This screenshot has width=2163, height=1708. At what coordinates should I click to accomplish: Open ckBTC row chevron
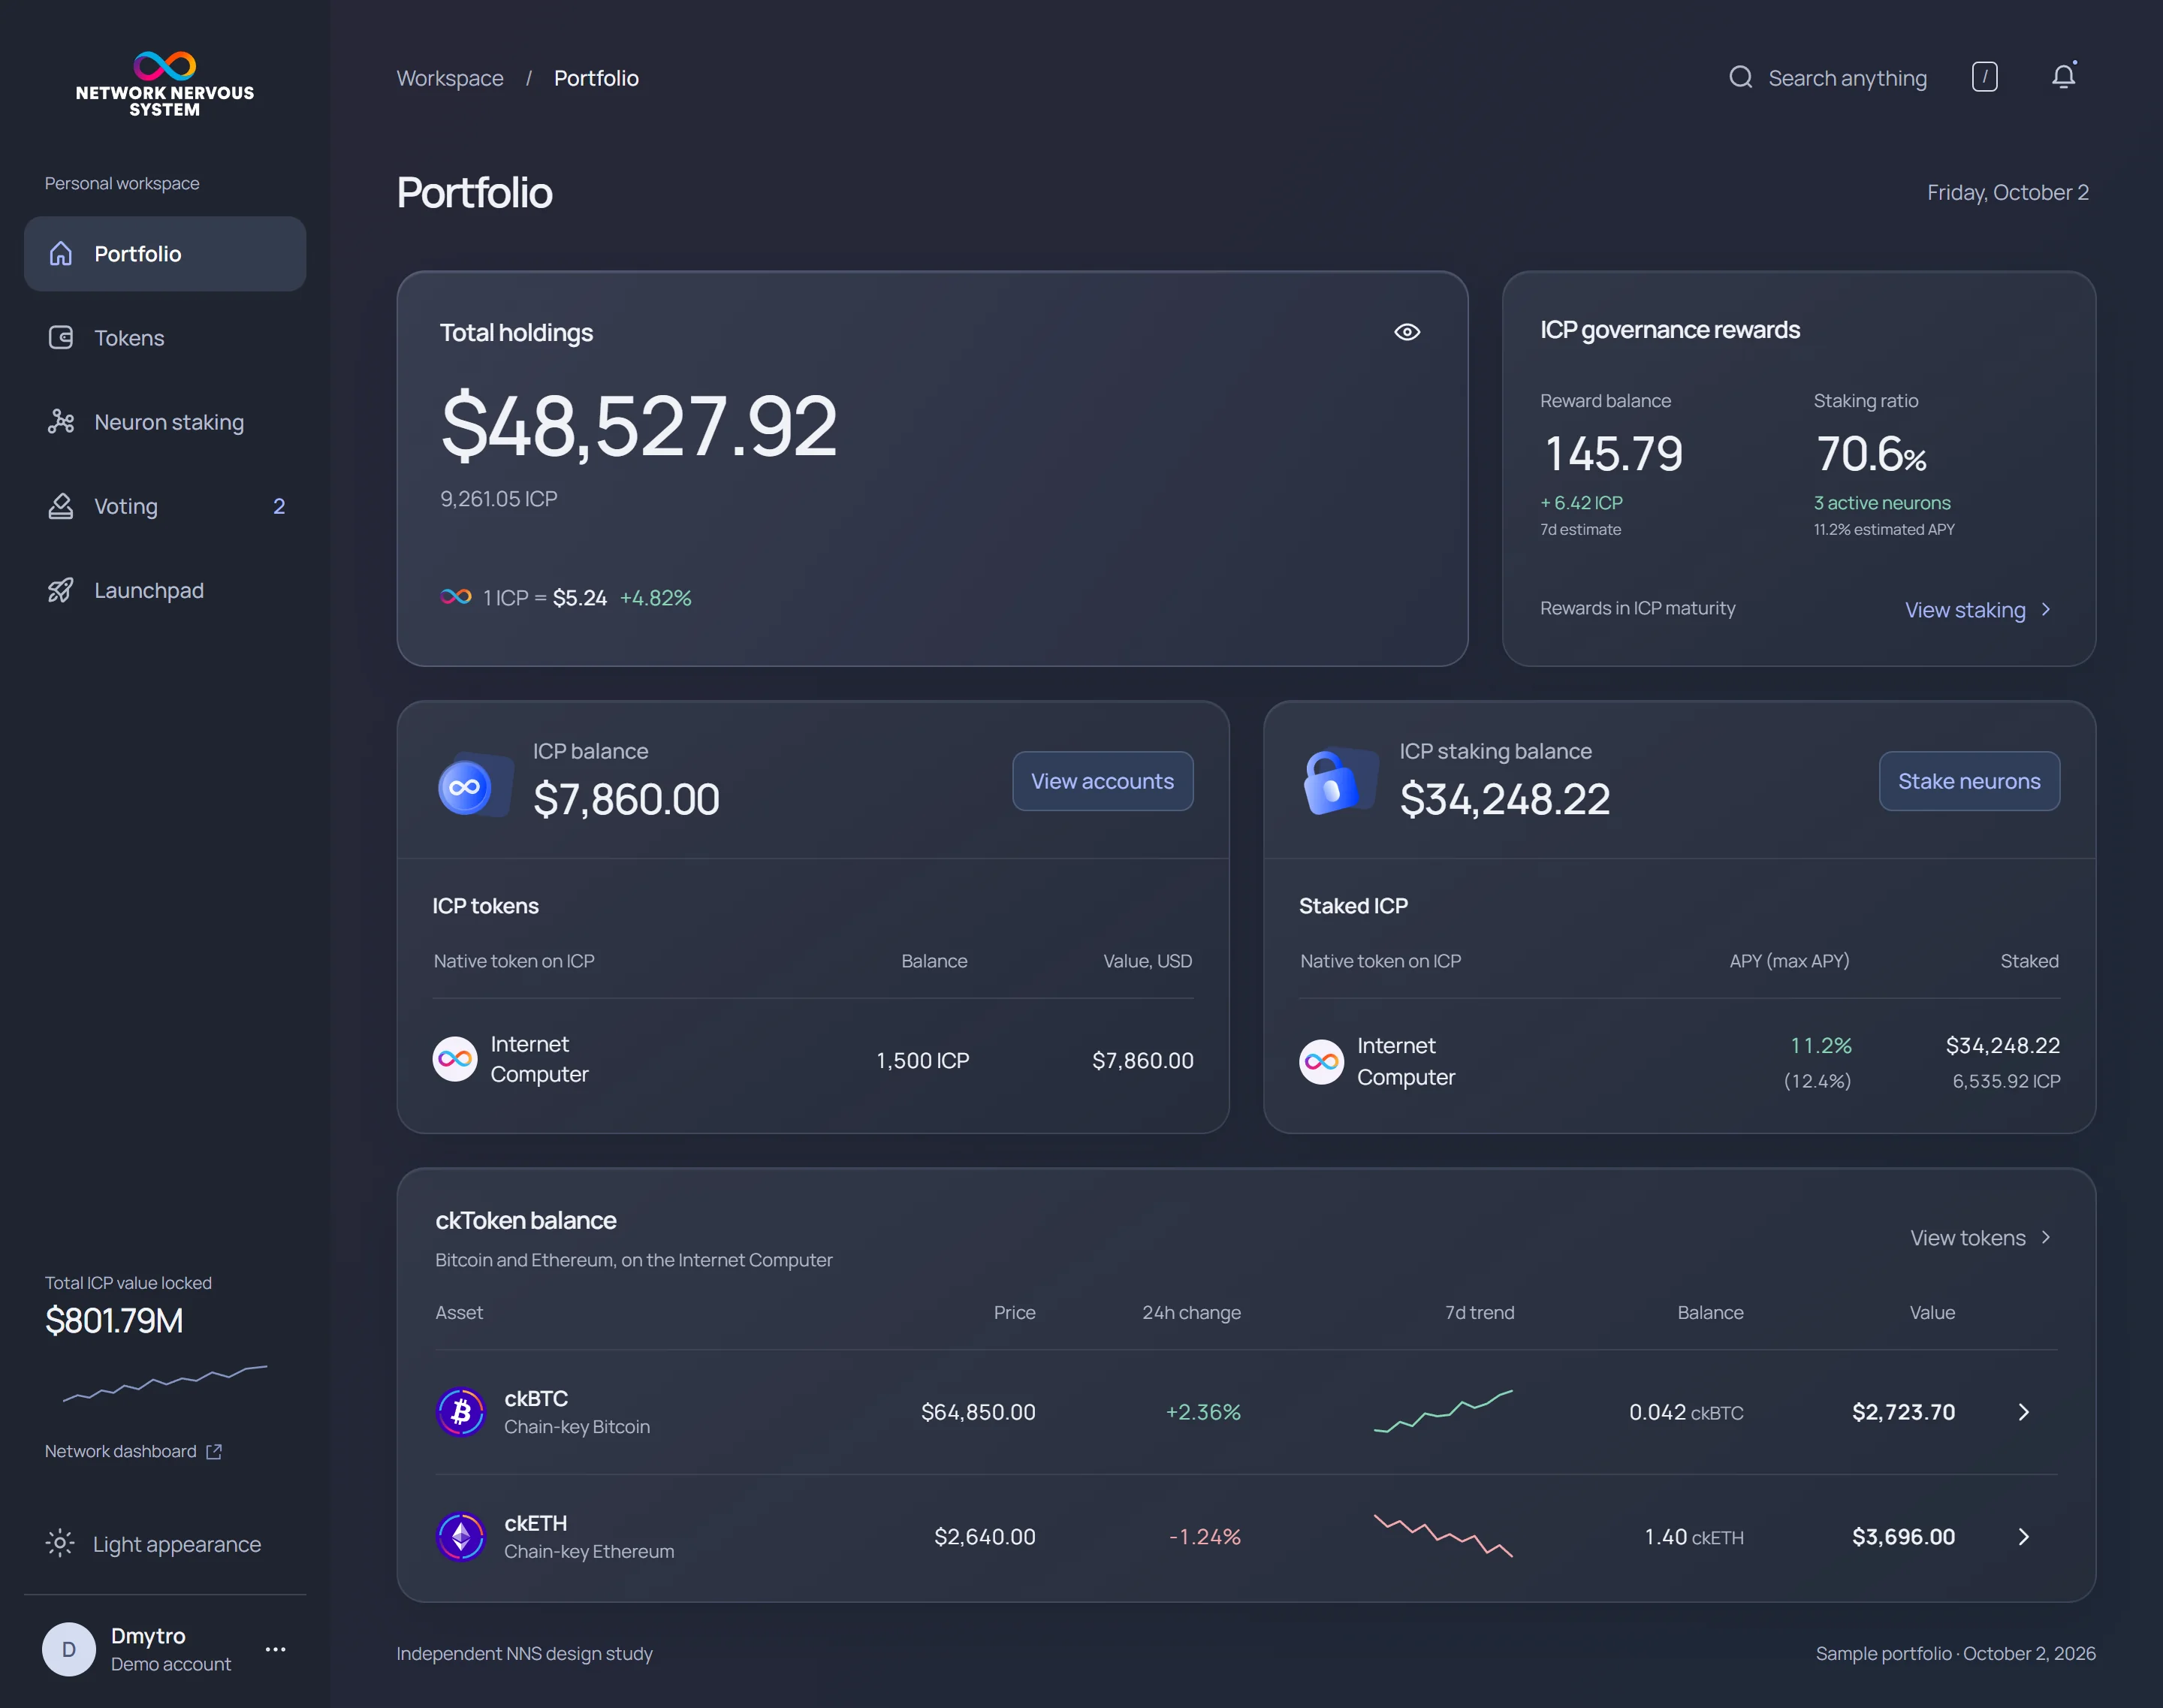tap(2024, 1412)
